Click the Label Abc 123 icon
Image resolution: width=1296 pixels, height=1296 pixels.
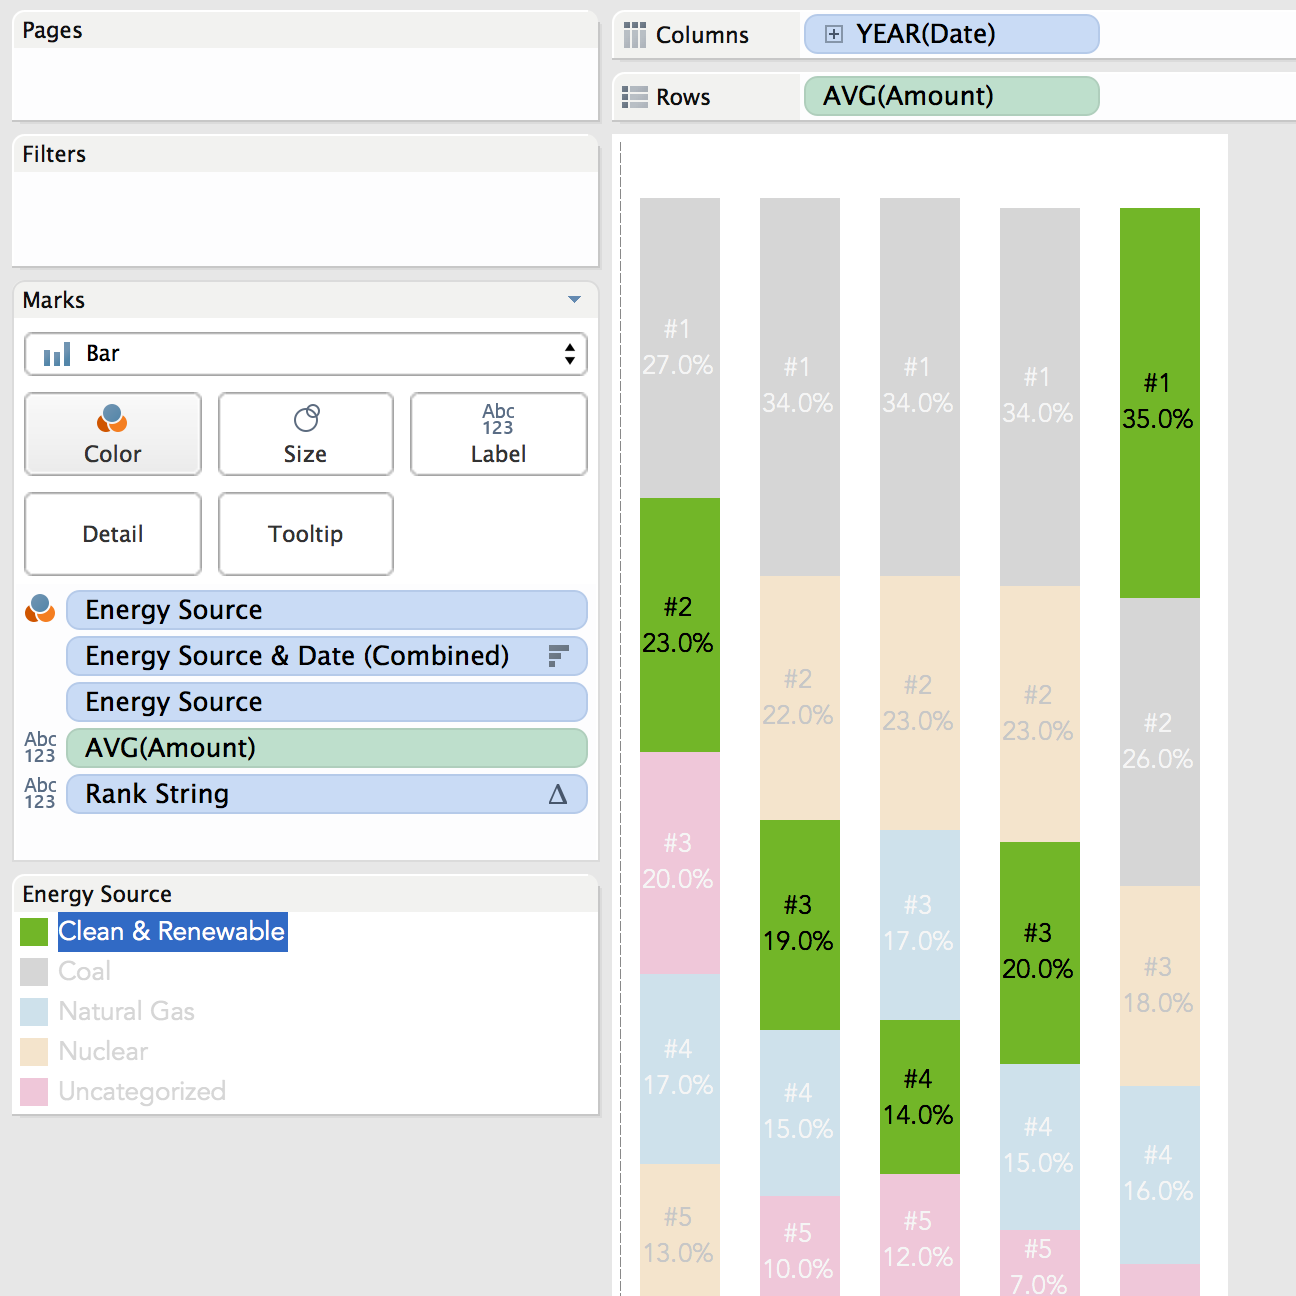click(498, 419)
